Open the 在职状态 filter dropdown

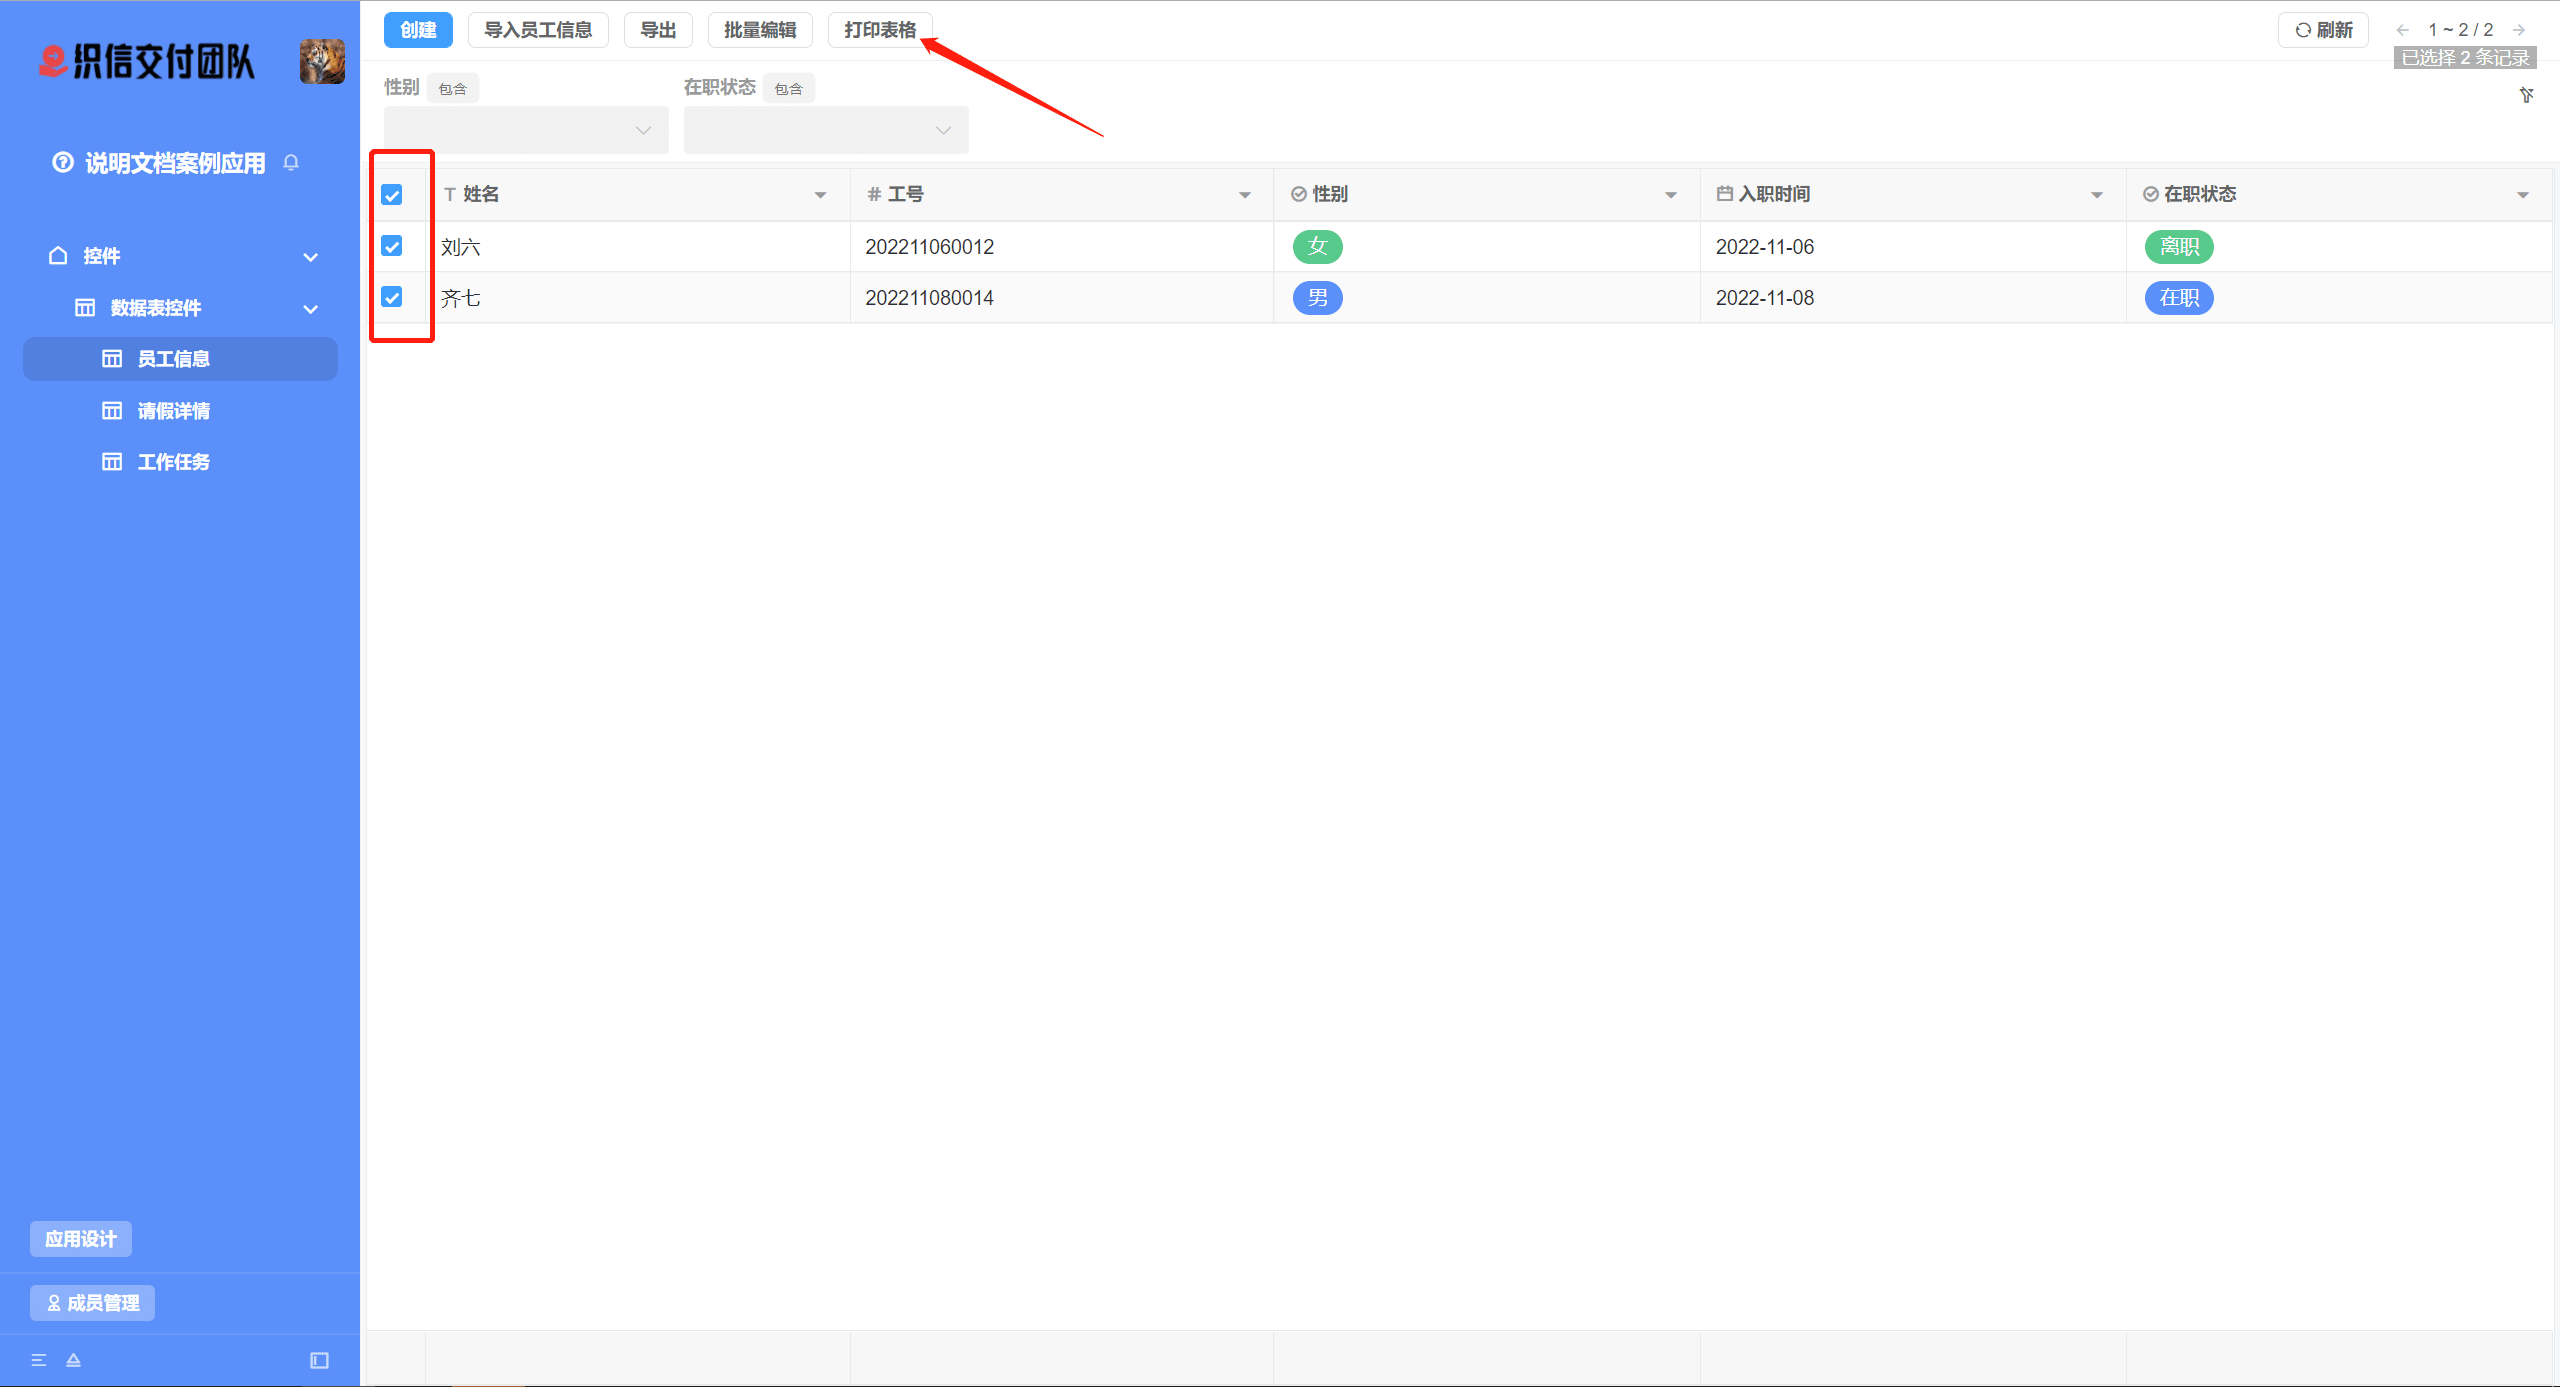tap(826, 130)
